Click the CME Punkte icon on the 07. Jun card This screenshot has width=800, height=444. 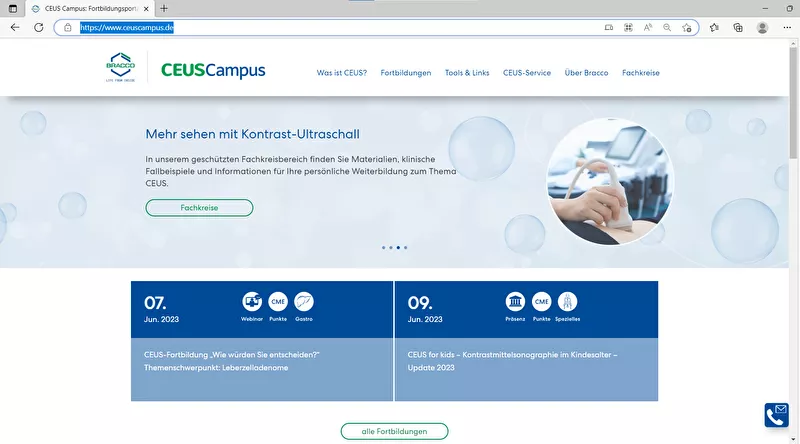point(278,302)
